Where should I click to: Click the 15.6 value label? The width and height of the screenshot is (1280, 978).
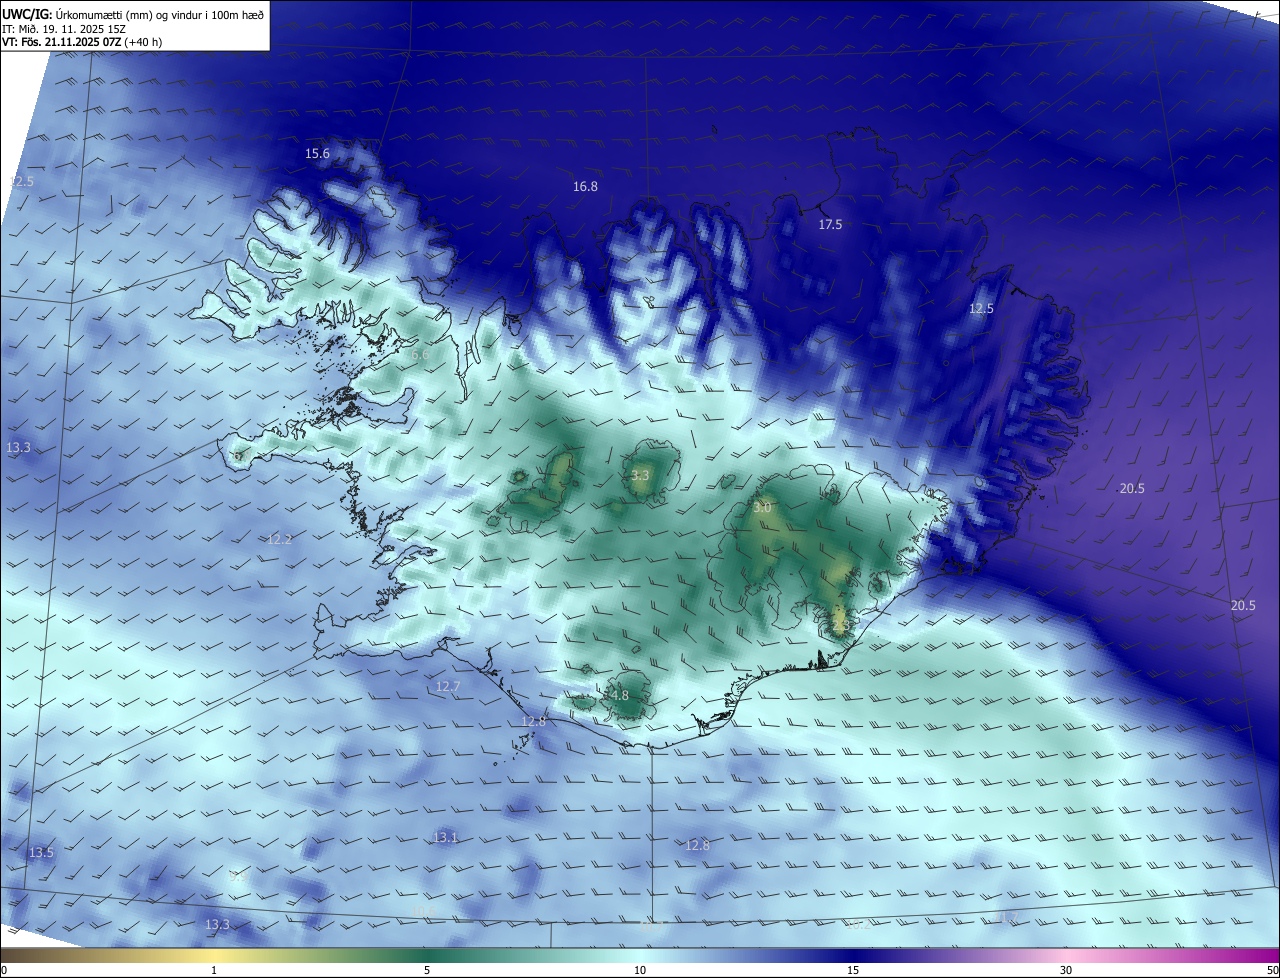[x=317, y=153]
